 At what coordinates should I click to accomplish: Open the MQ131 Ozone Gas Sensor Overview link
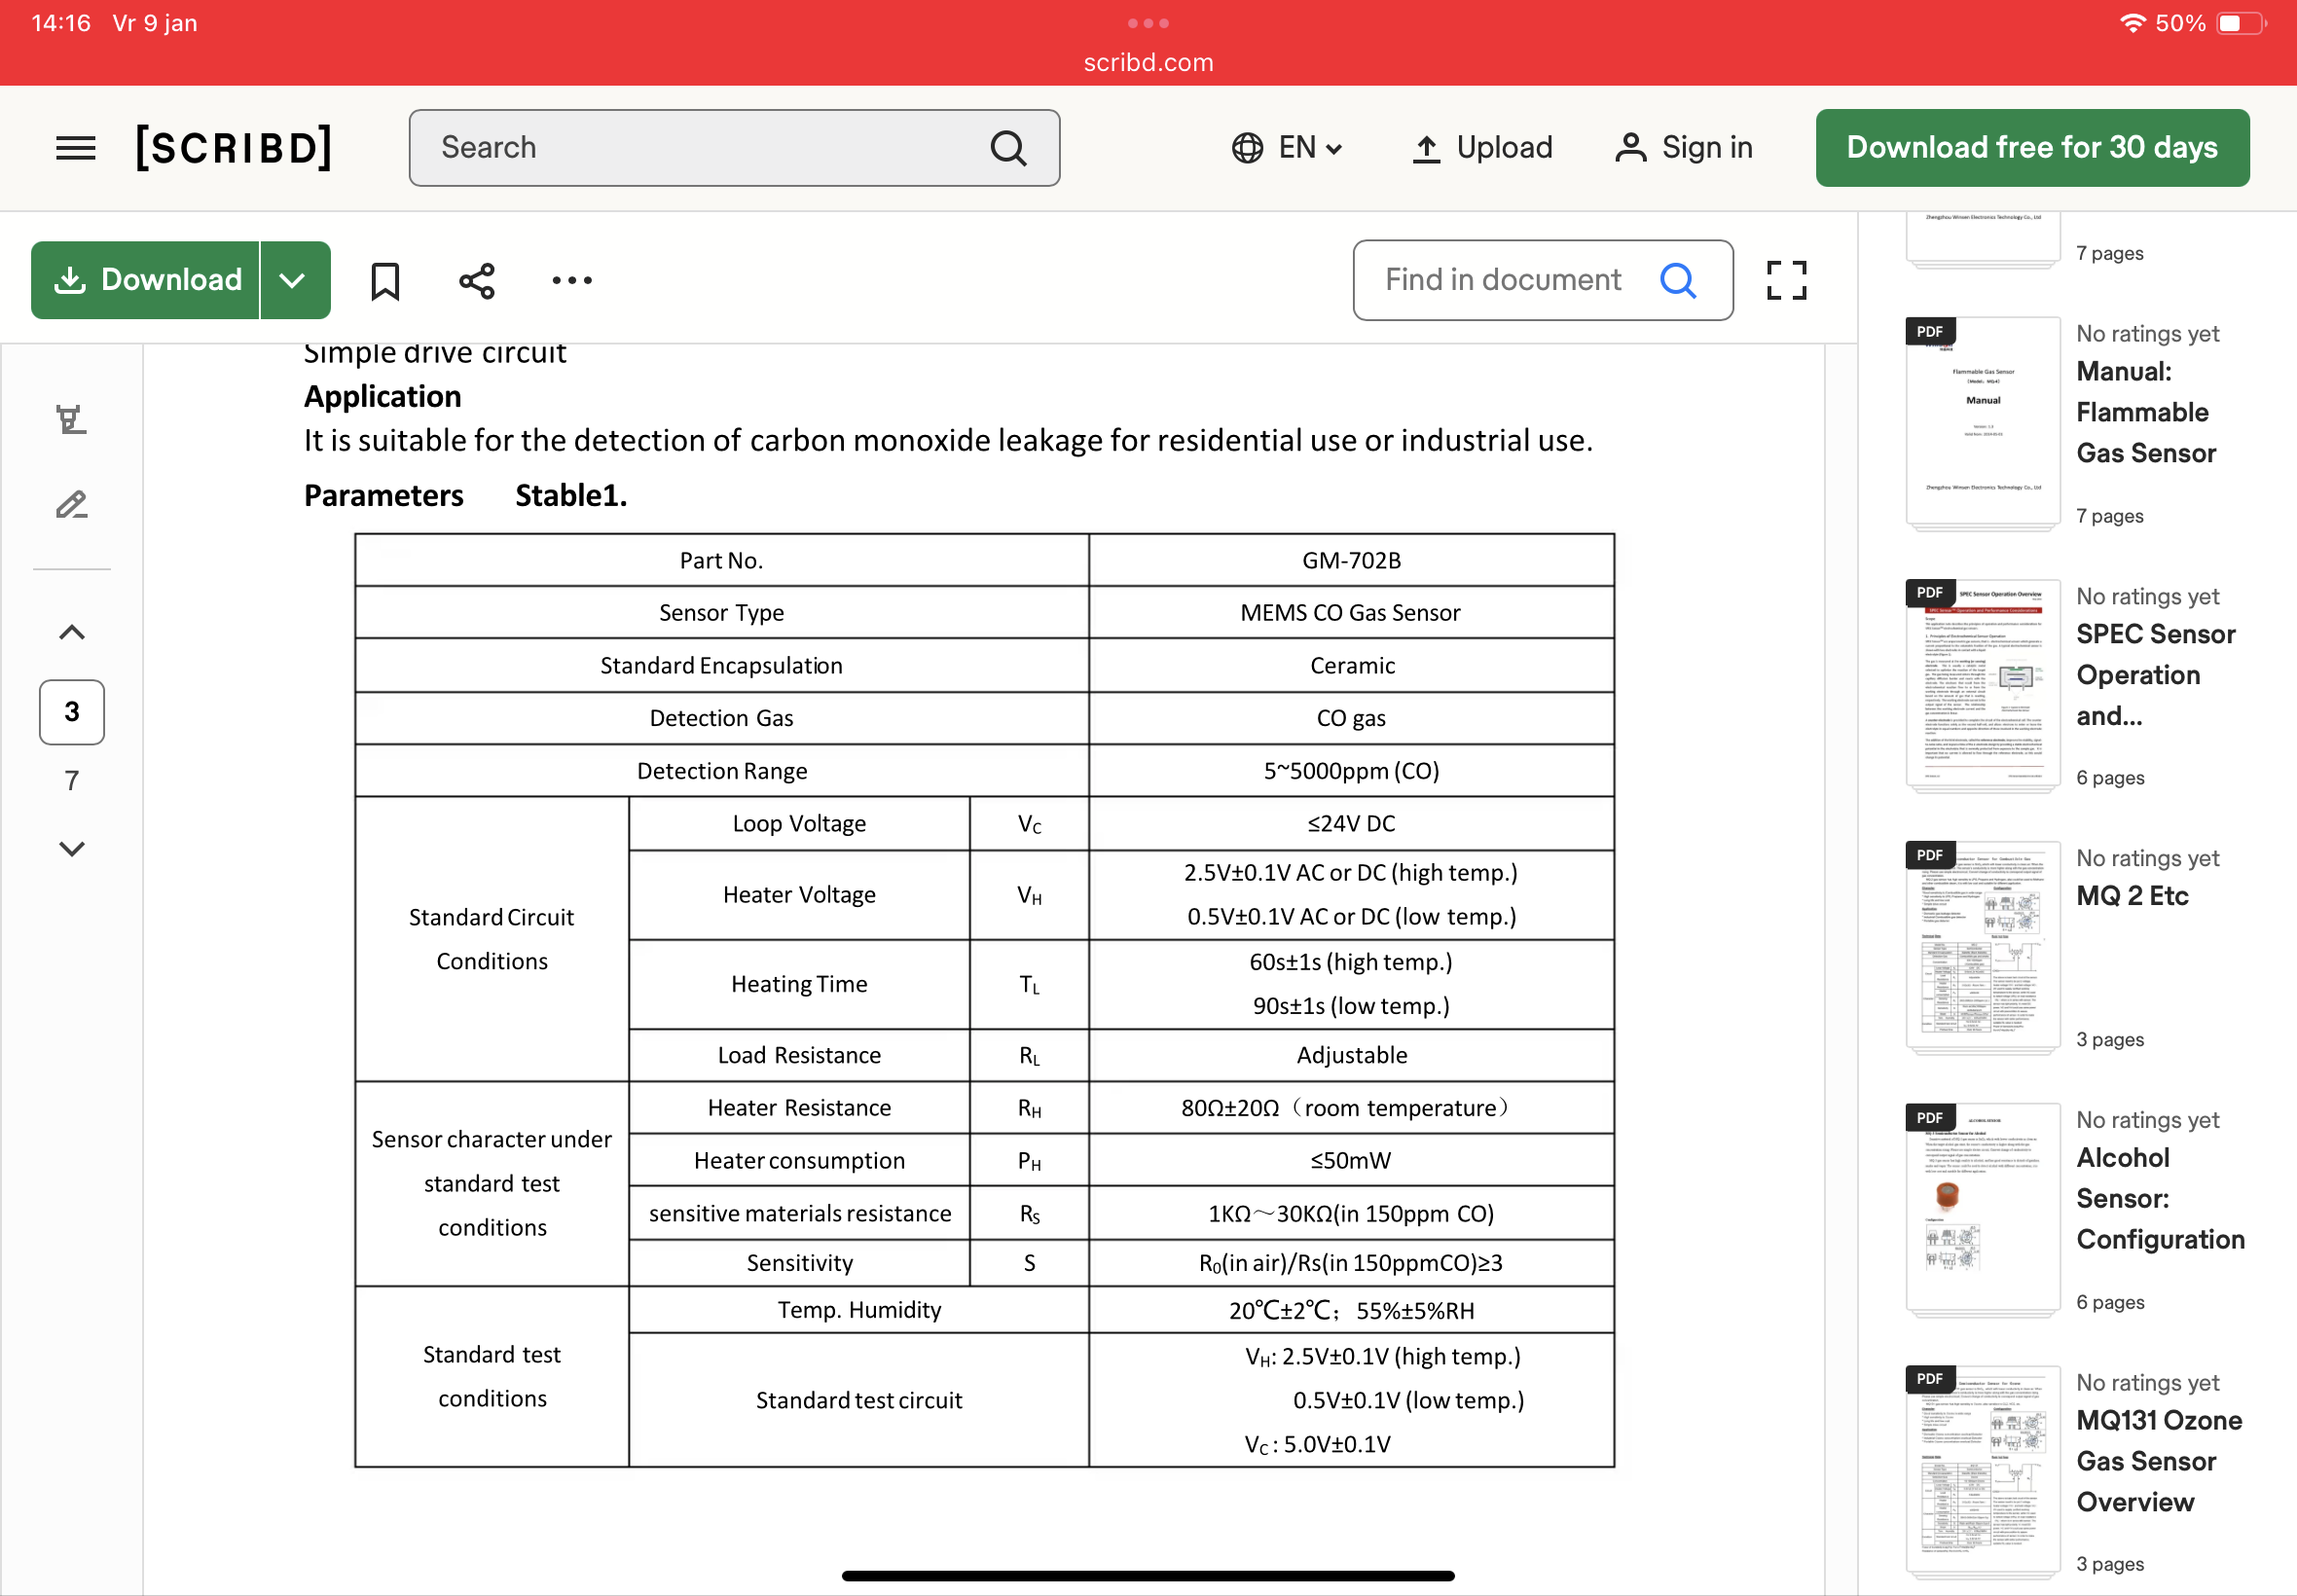click(x=2158, y=1460)
